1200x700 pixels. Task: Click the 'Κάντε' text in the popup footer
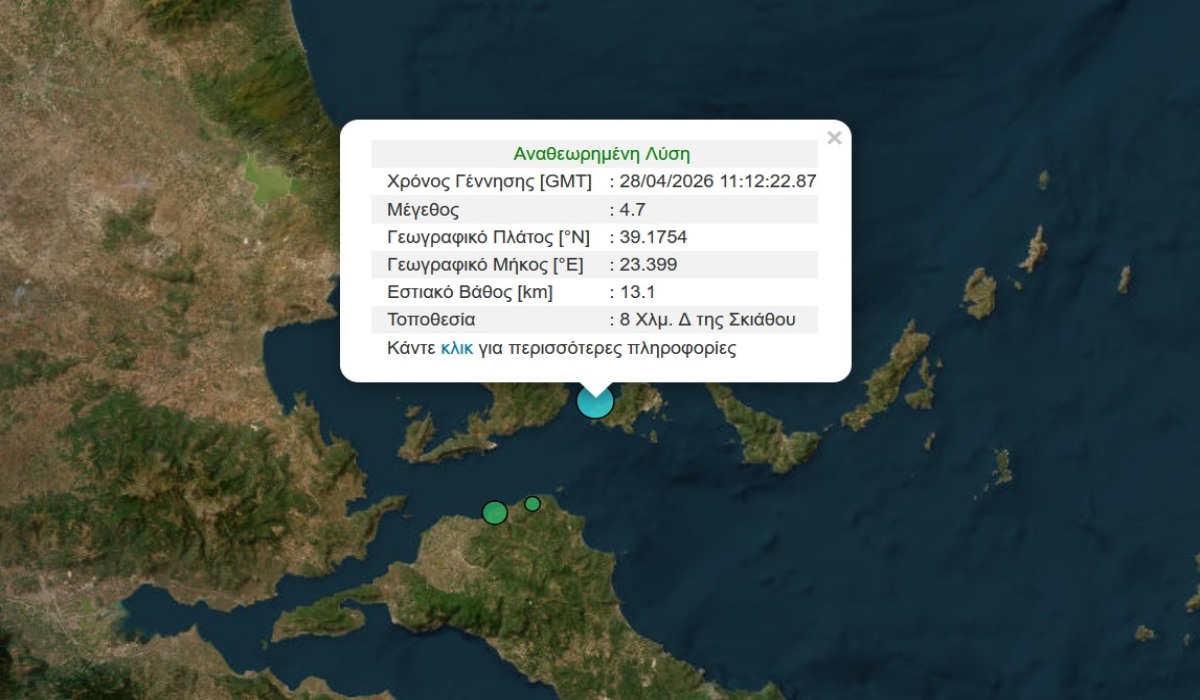coord(411,349)
